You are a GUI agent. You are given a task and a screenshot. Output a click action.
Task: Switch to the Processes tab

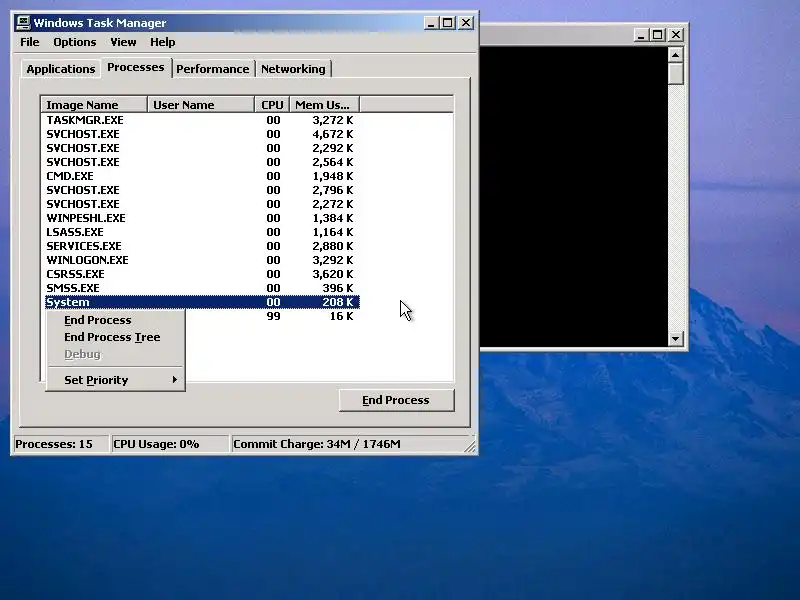pos(136,67)
